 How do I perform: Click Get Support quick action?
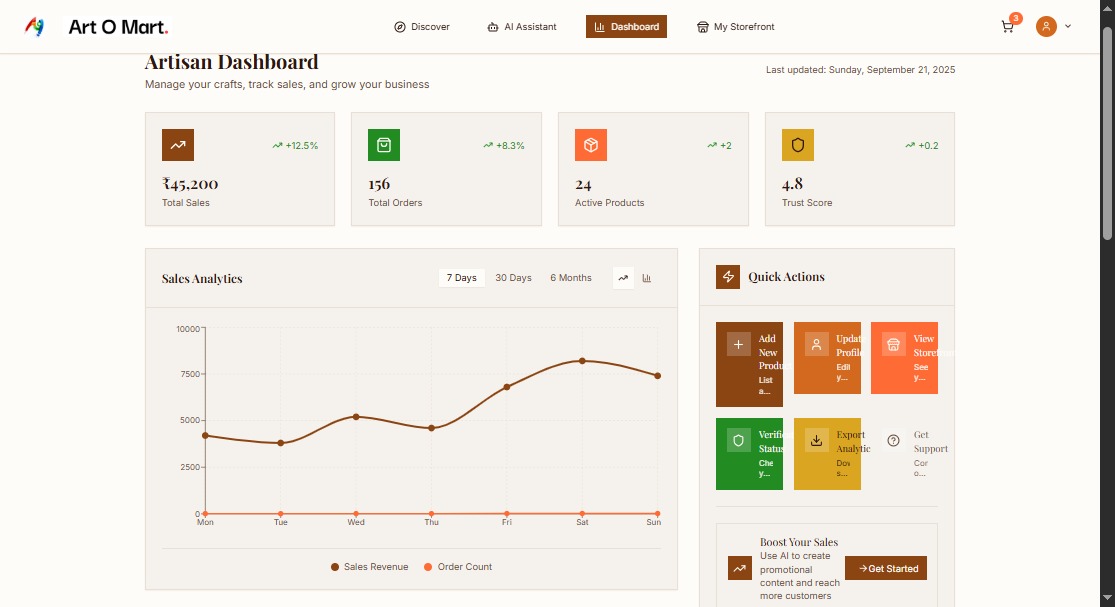[905, 454]
